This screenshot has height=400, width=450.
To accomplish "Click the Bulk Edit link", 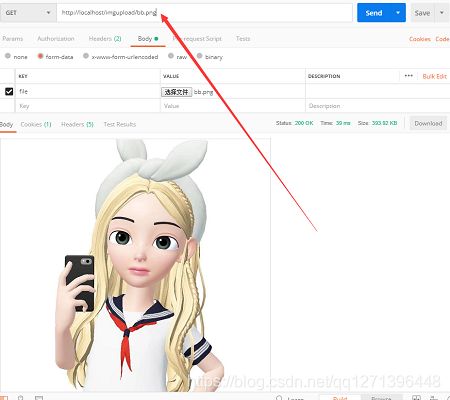I will click(x=434, y=76).
